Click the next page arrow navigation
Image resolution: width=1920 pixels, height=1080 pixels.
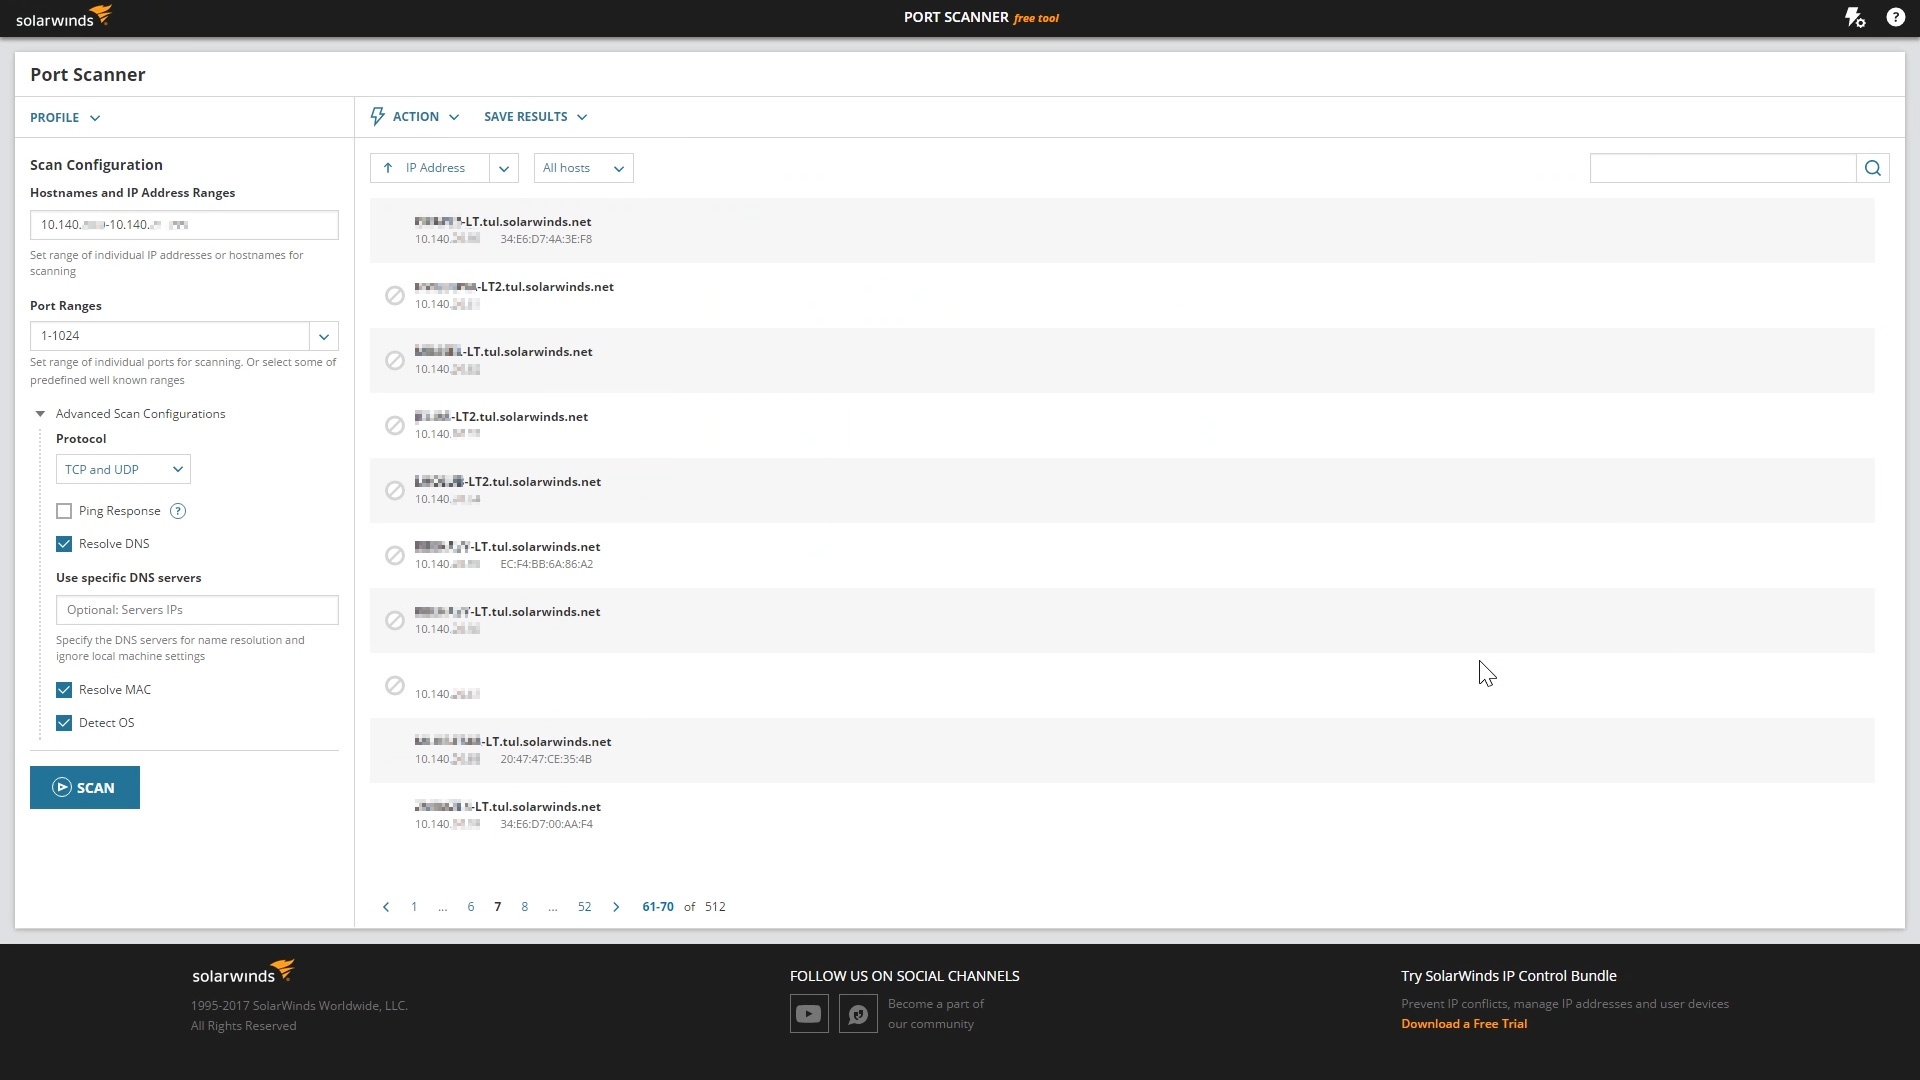(x=616, y=907)
